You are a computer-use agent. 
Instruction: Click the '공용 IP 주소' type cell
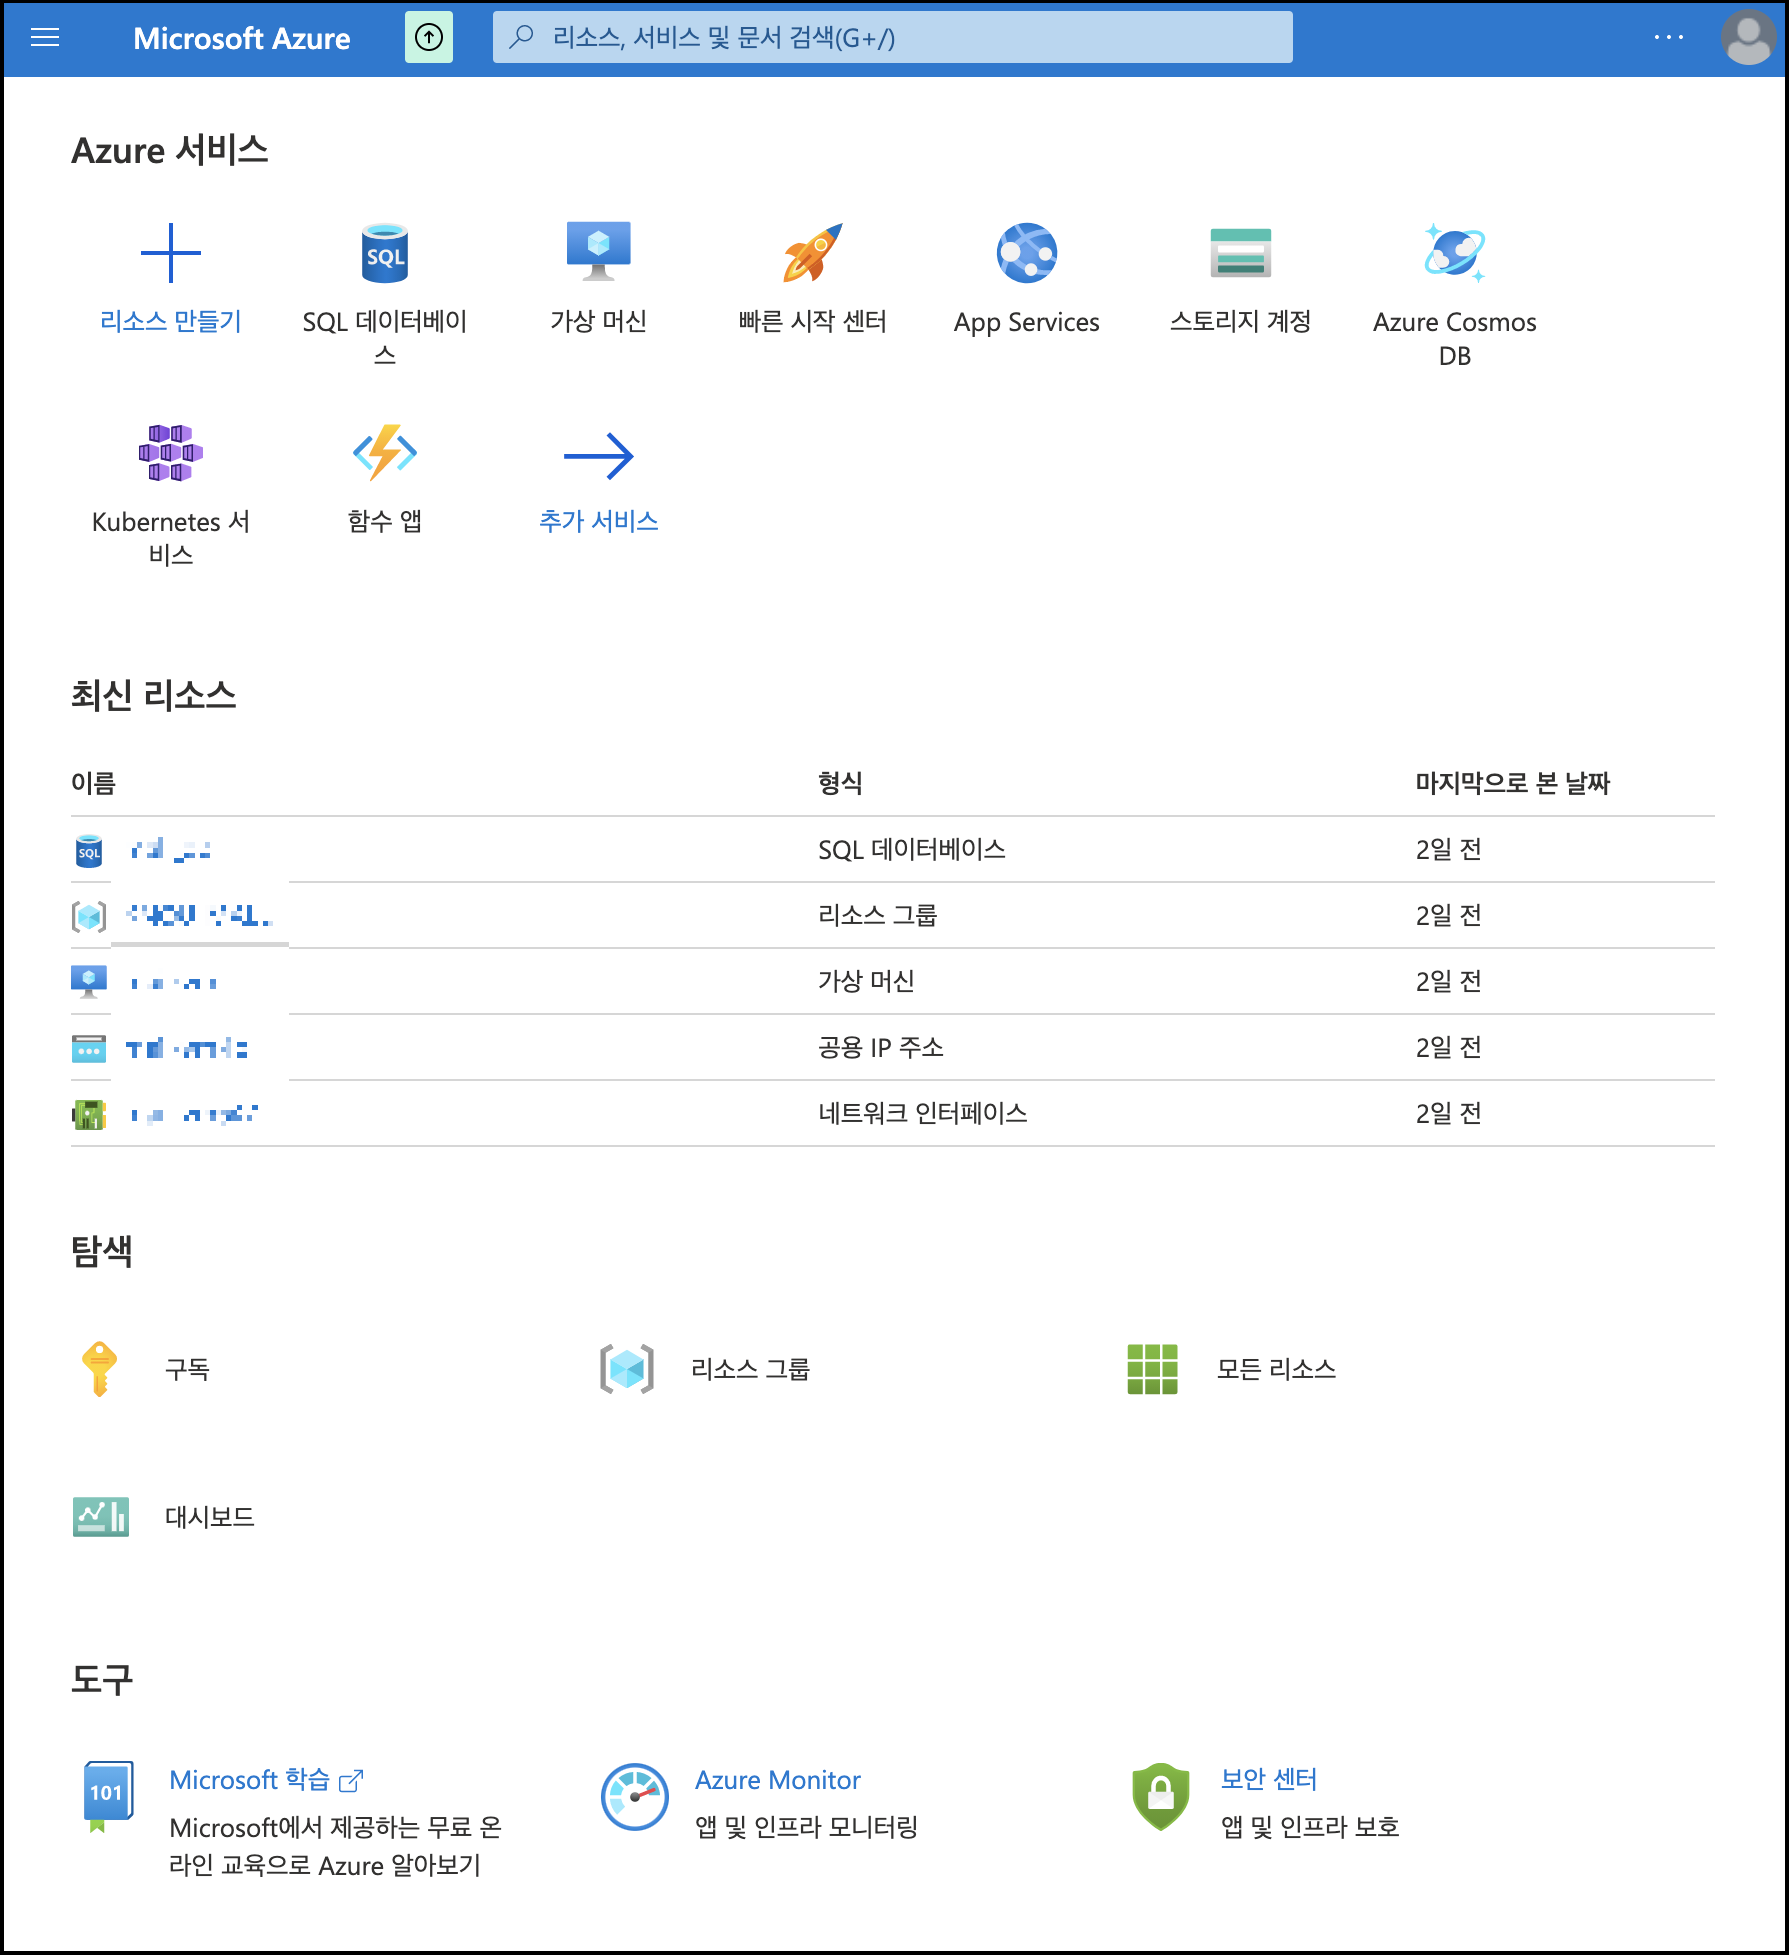coord(880,1048)
